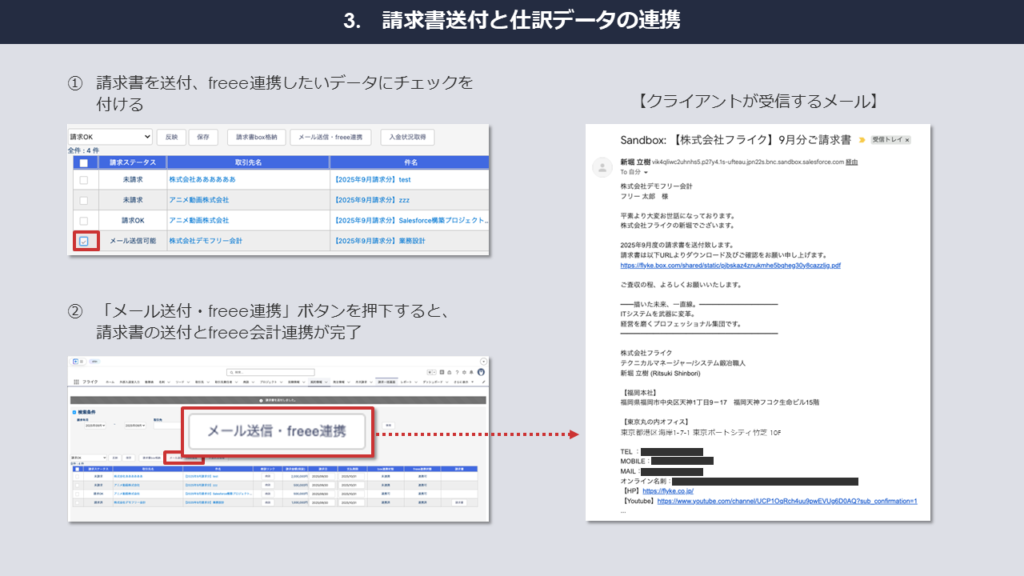Click the 反映 button
Image resolution: width=1024 pixels, height=576 pixels.
[x=171, y=137]
